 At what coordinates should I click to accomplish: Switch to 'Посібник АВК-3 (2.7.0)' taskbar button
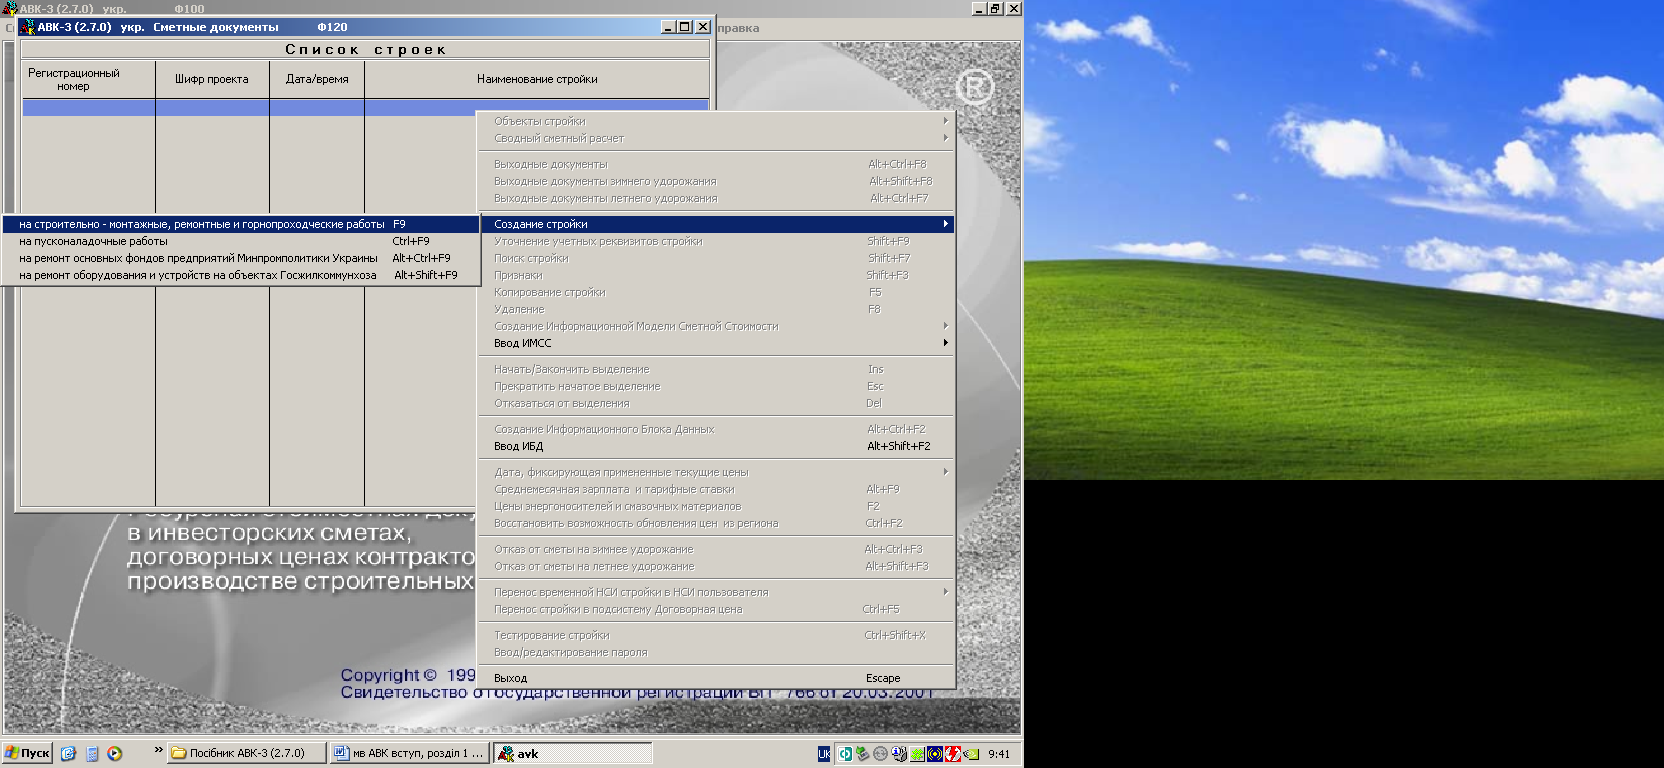tap(247, 753)
